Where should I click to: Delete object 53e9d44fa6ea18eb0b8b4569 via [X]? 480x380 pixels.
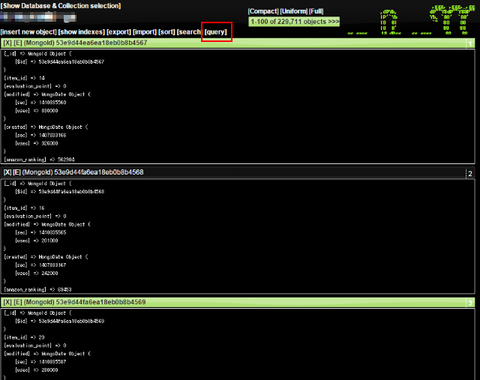[7, 302]
